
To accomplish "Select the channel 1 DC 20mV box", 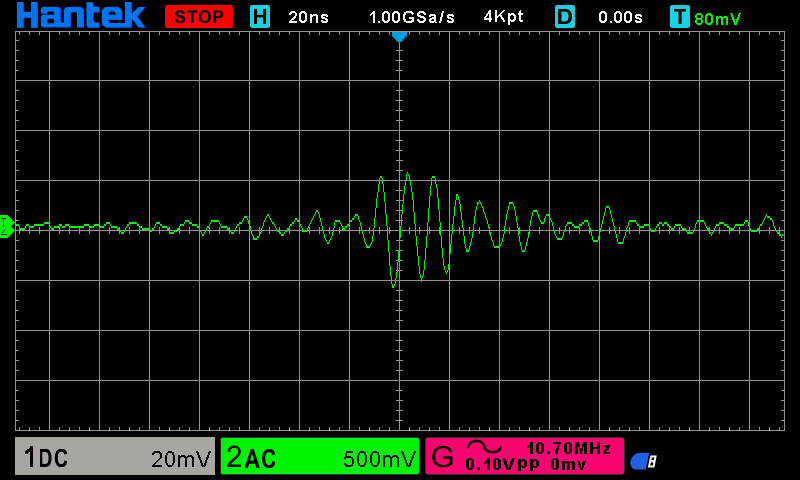I will coord(115,456).
